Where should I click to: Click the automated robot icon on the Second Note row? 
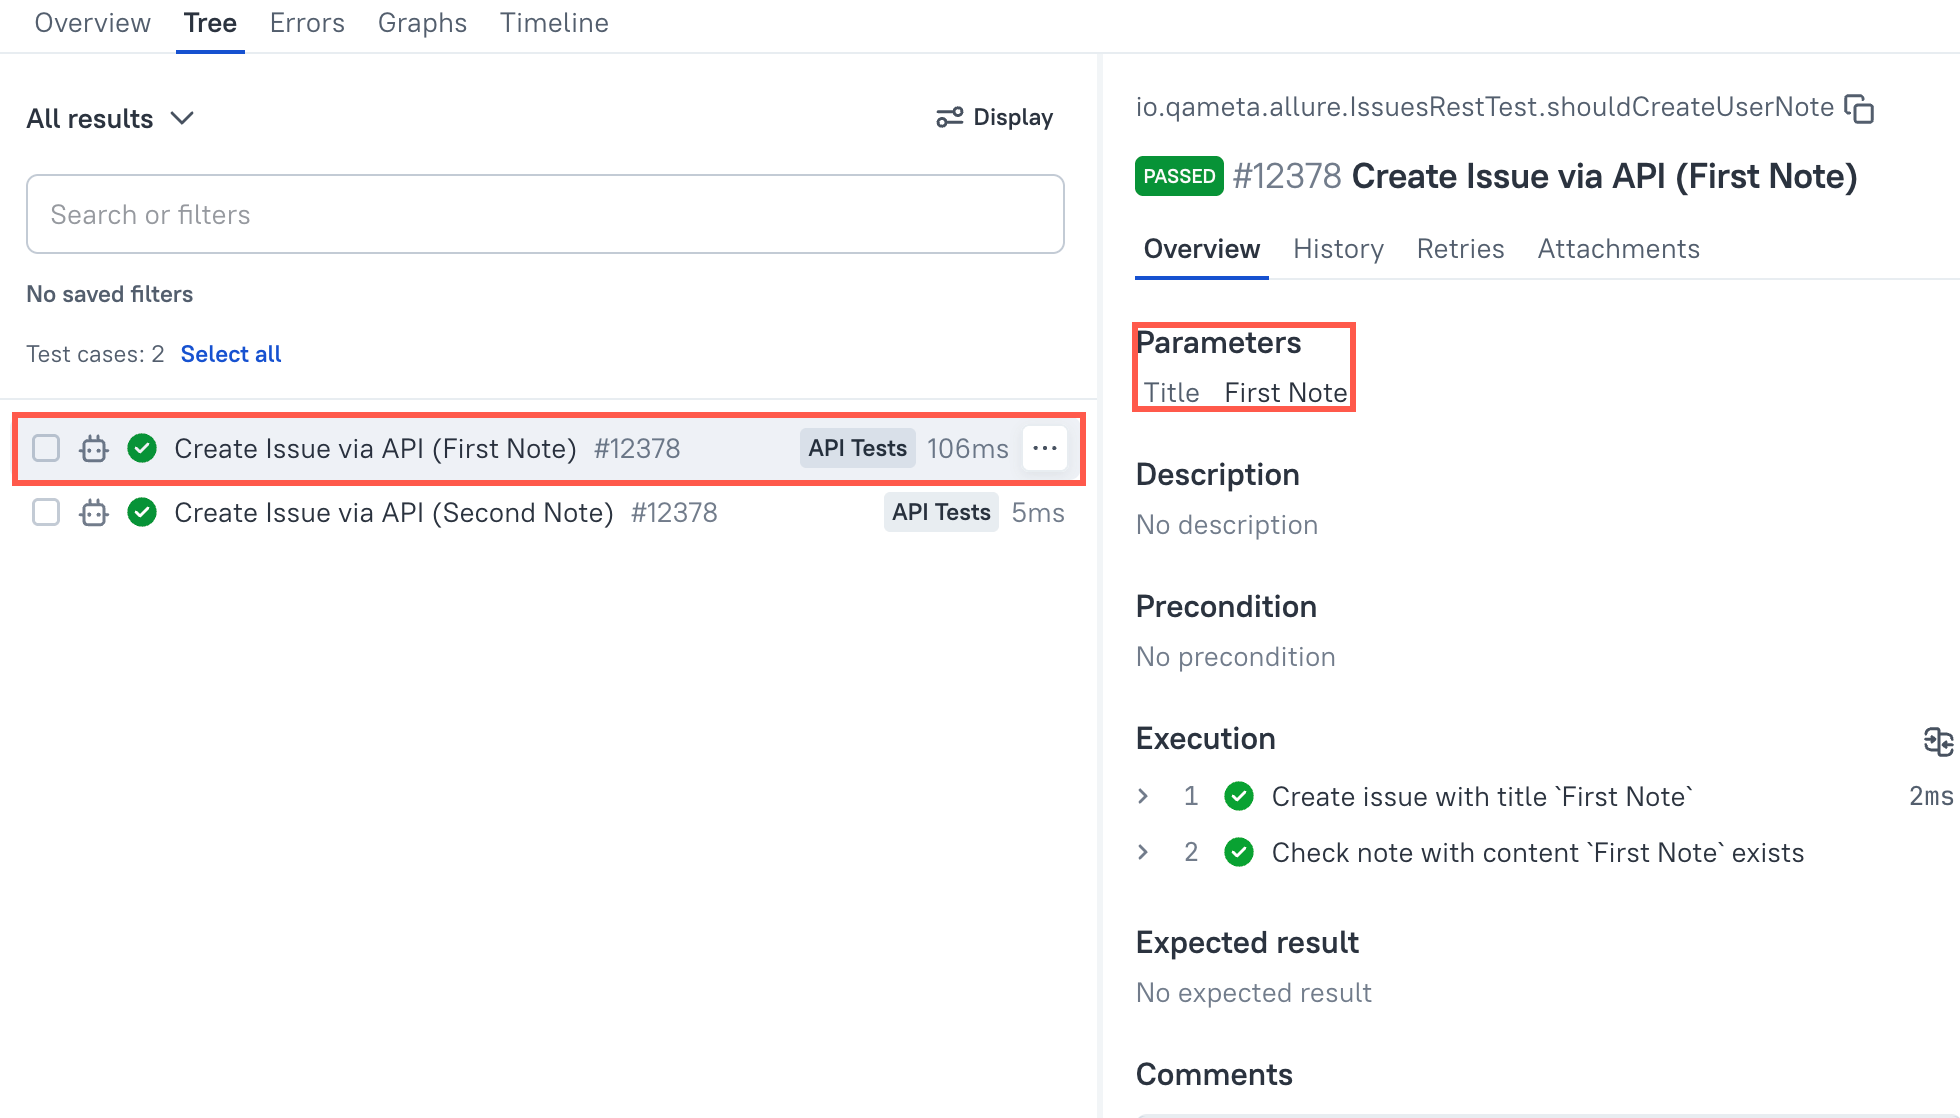(x=94, y=513)
